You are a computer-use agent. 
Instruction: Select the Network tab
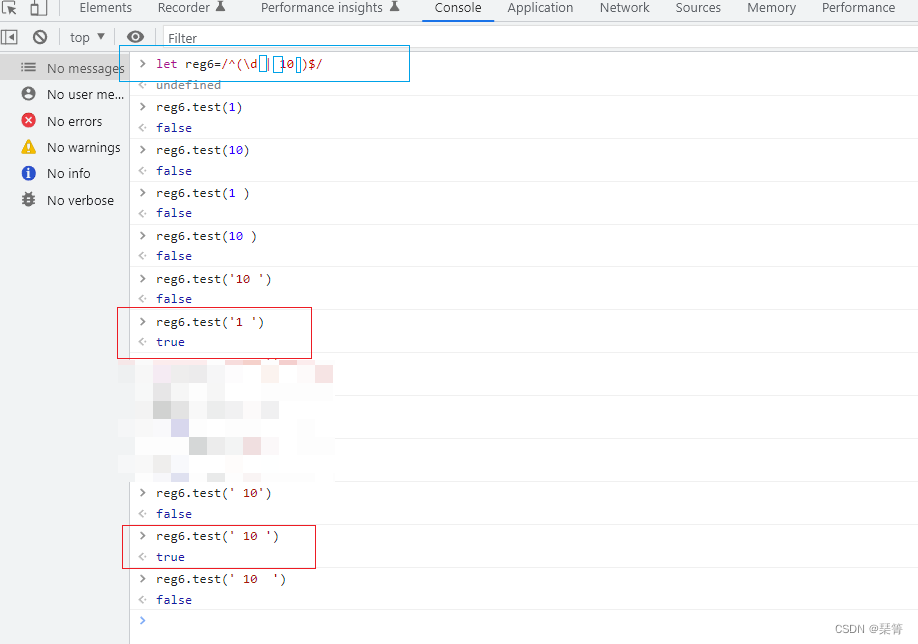click(624, 8)
